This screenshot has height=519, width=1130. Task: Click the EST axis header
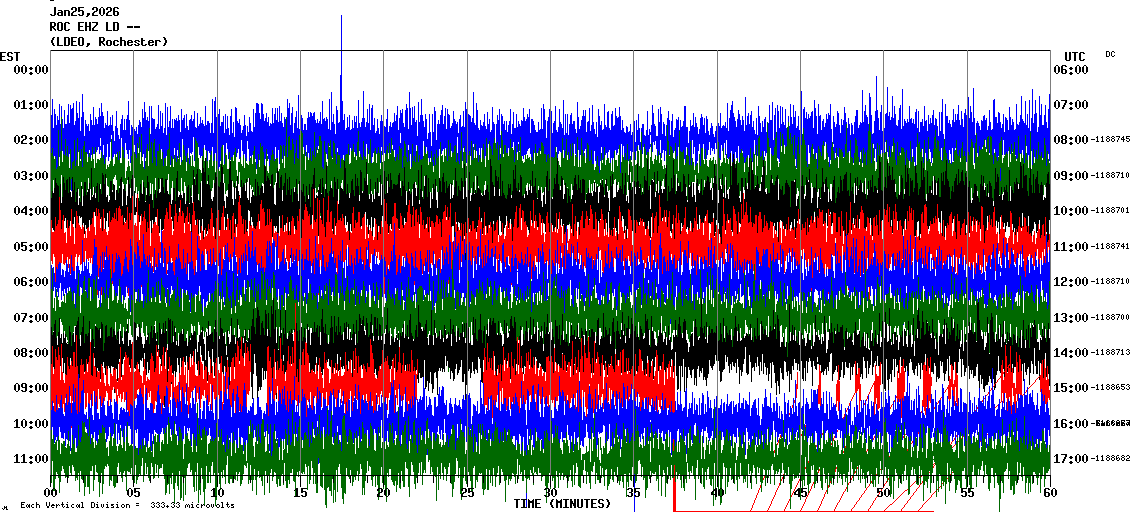click(x=10, y=56)
